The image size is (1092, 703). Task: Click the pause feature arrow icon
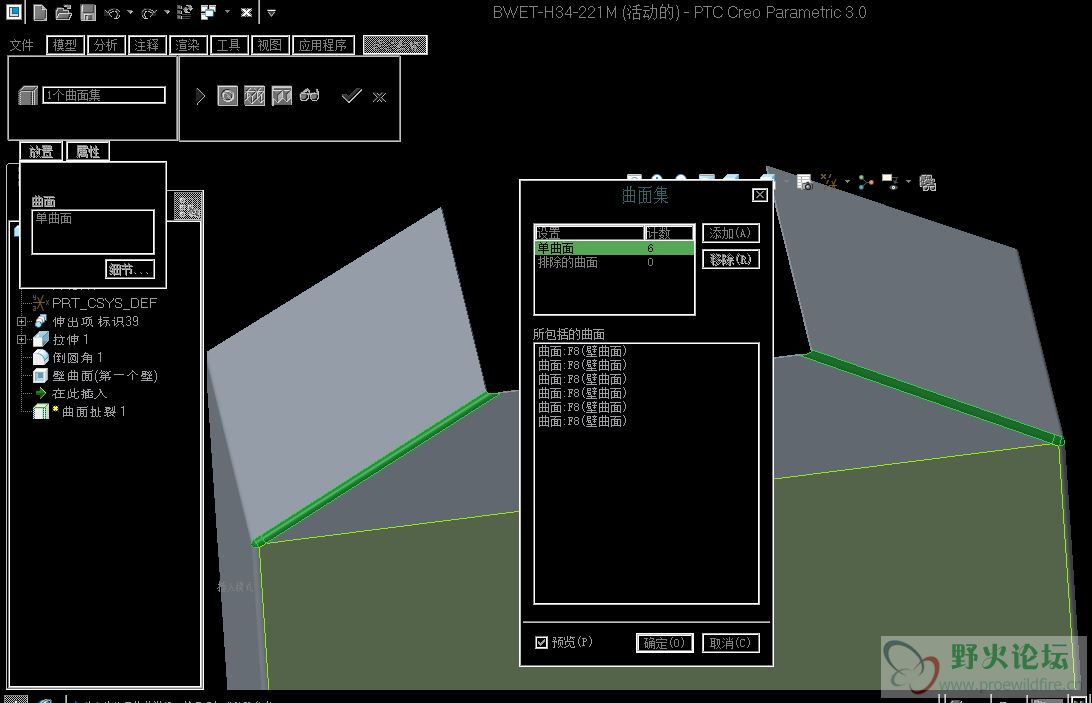tap(201, 96)
